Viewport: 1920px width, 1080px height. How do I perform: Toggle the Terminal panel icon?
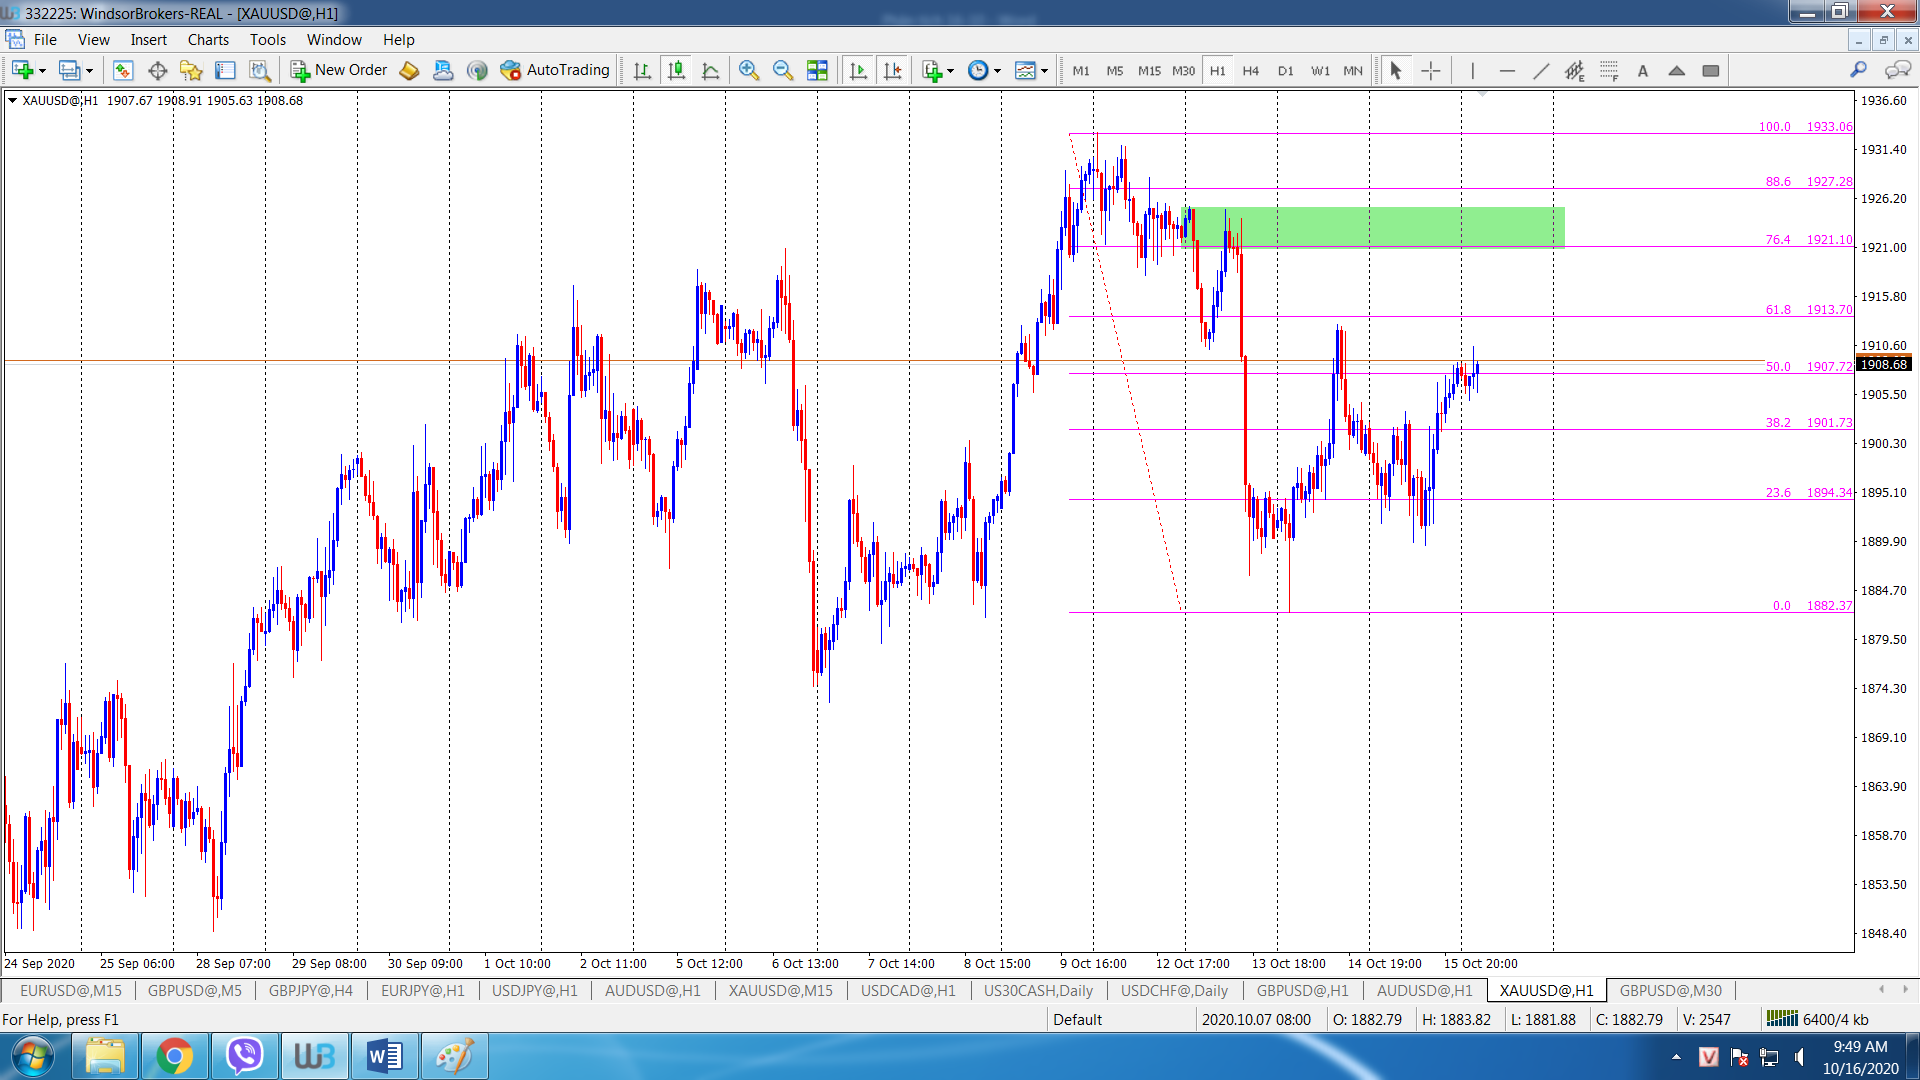click(225, 70)
